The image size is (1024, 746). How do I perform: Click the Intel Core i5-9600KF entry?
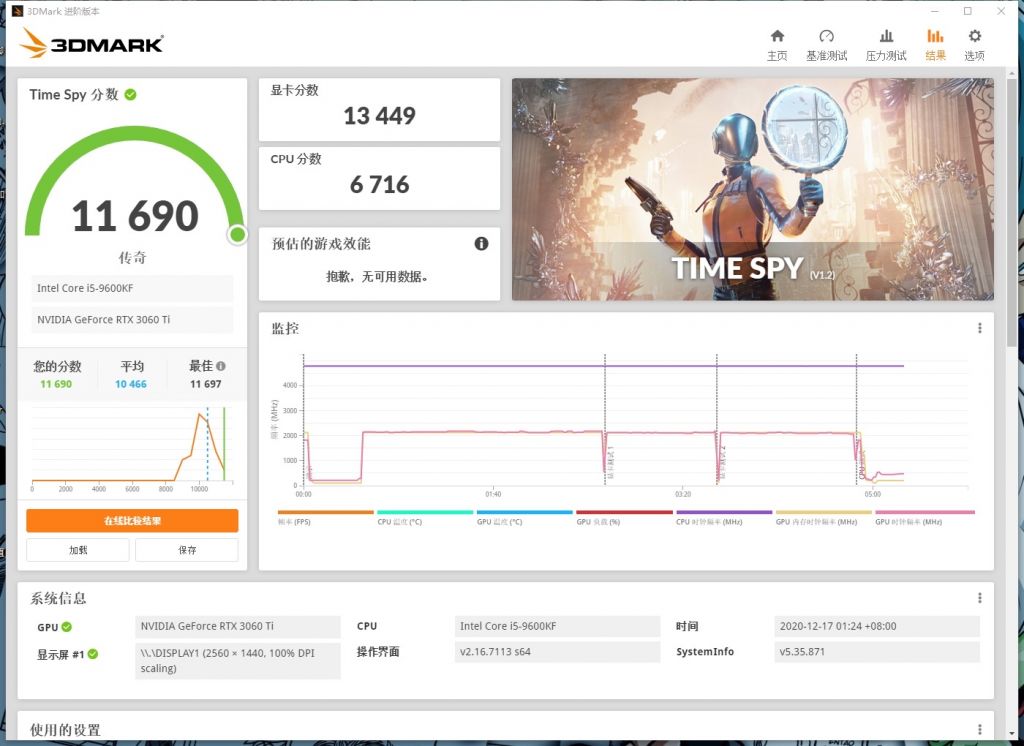131,289
